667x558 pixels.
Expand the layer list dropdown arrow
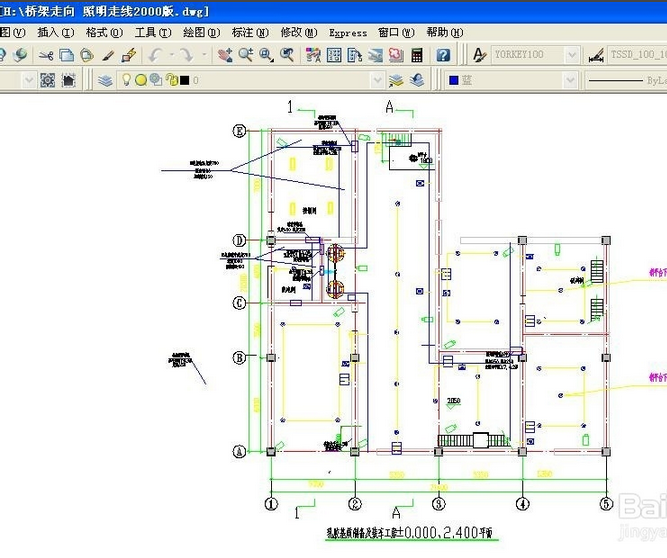point(377,80)
